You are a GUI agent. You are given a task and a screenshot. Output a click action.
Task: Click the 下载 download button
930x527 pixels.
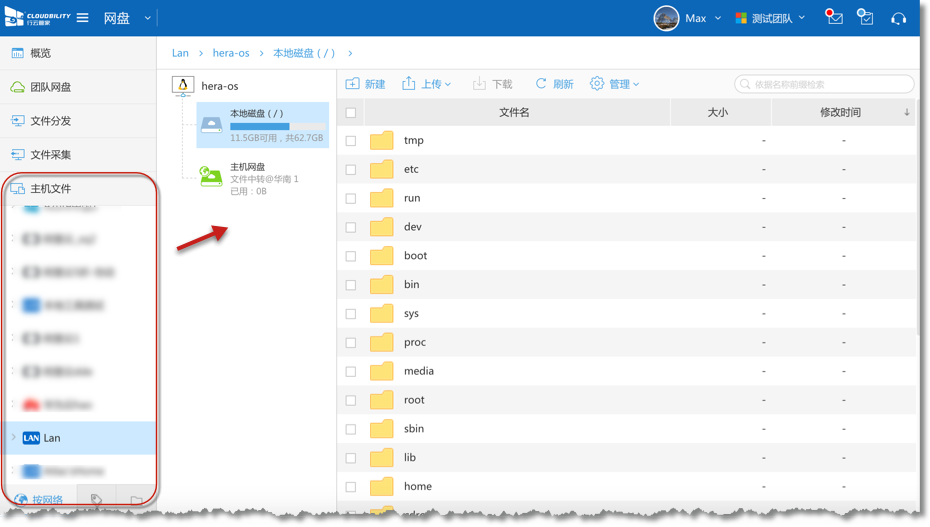[492, 84]
